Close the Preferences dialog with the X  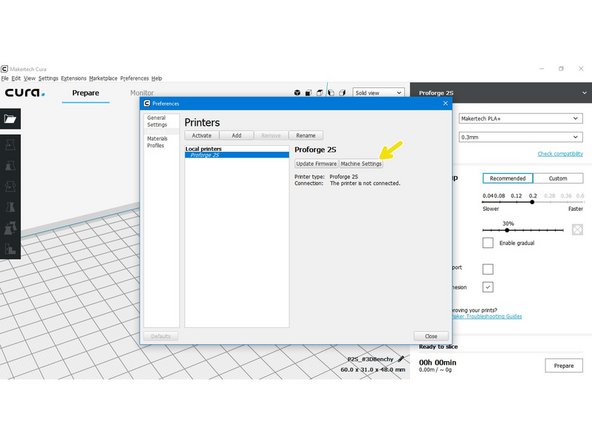[445, 103]
